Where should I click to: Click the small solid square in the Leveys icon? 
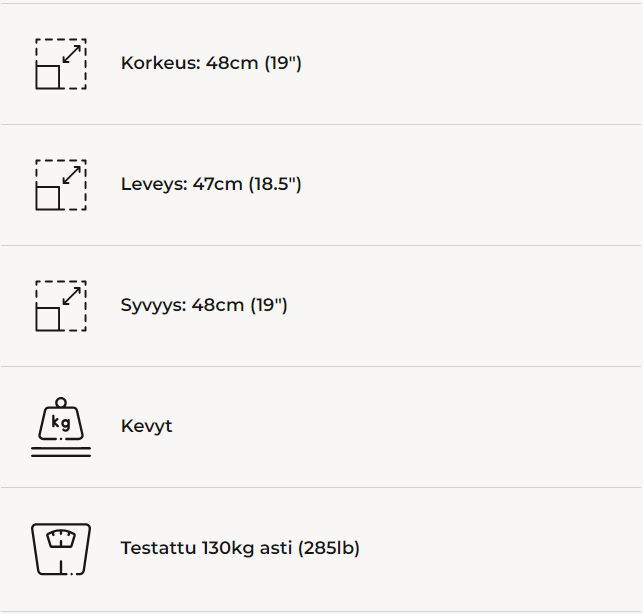[48, 198]
